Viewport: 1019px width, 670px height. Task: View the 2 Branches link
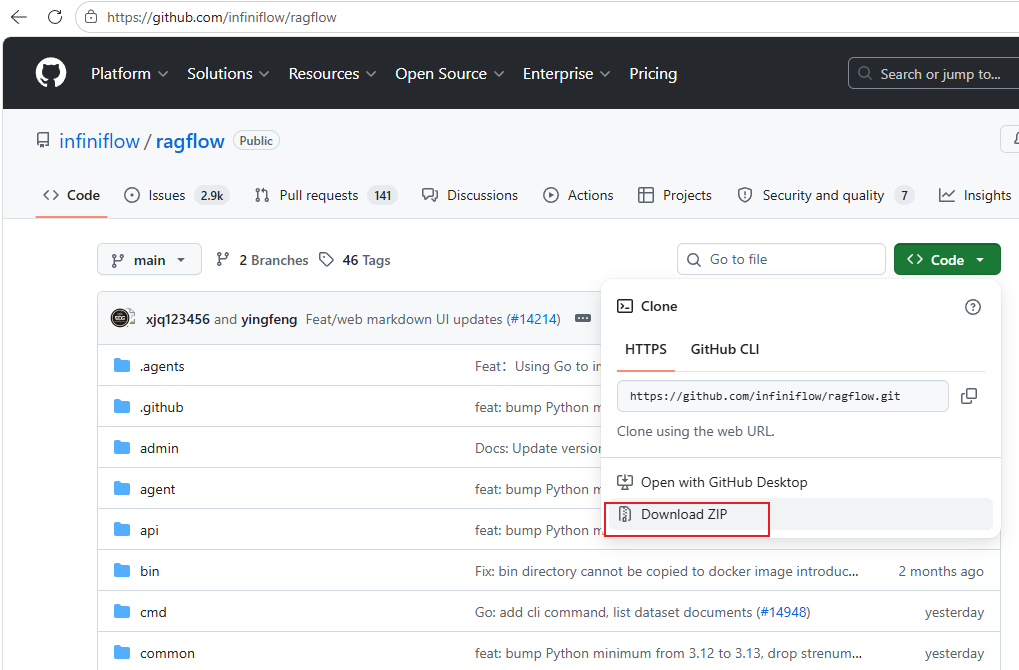point(262,260)
